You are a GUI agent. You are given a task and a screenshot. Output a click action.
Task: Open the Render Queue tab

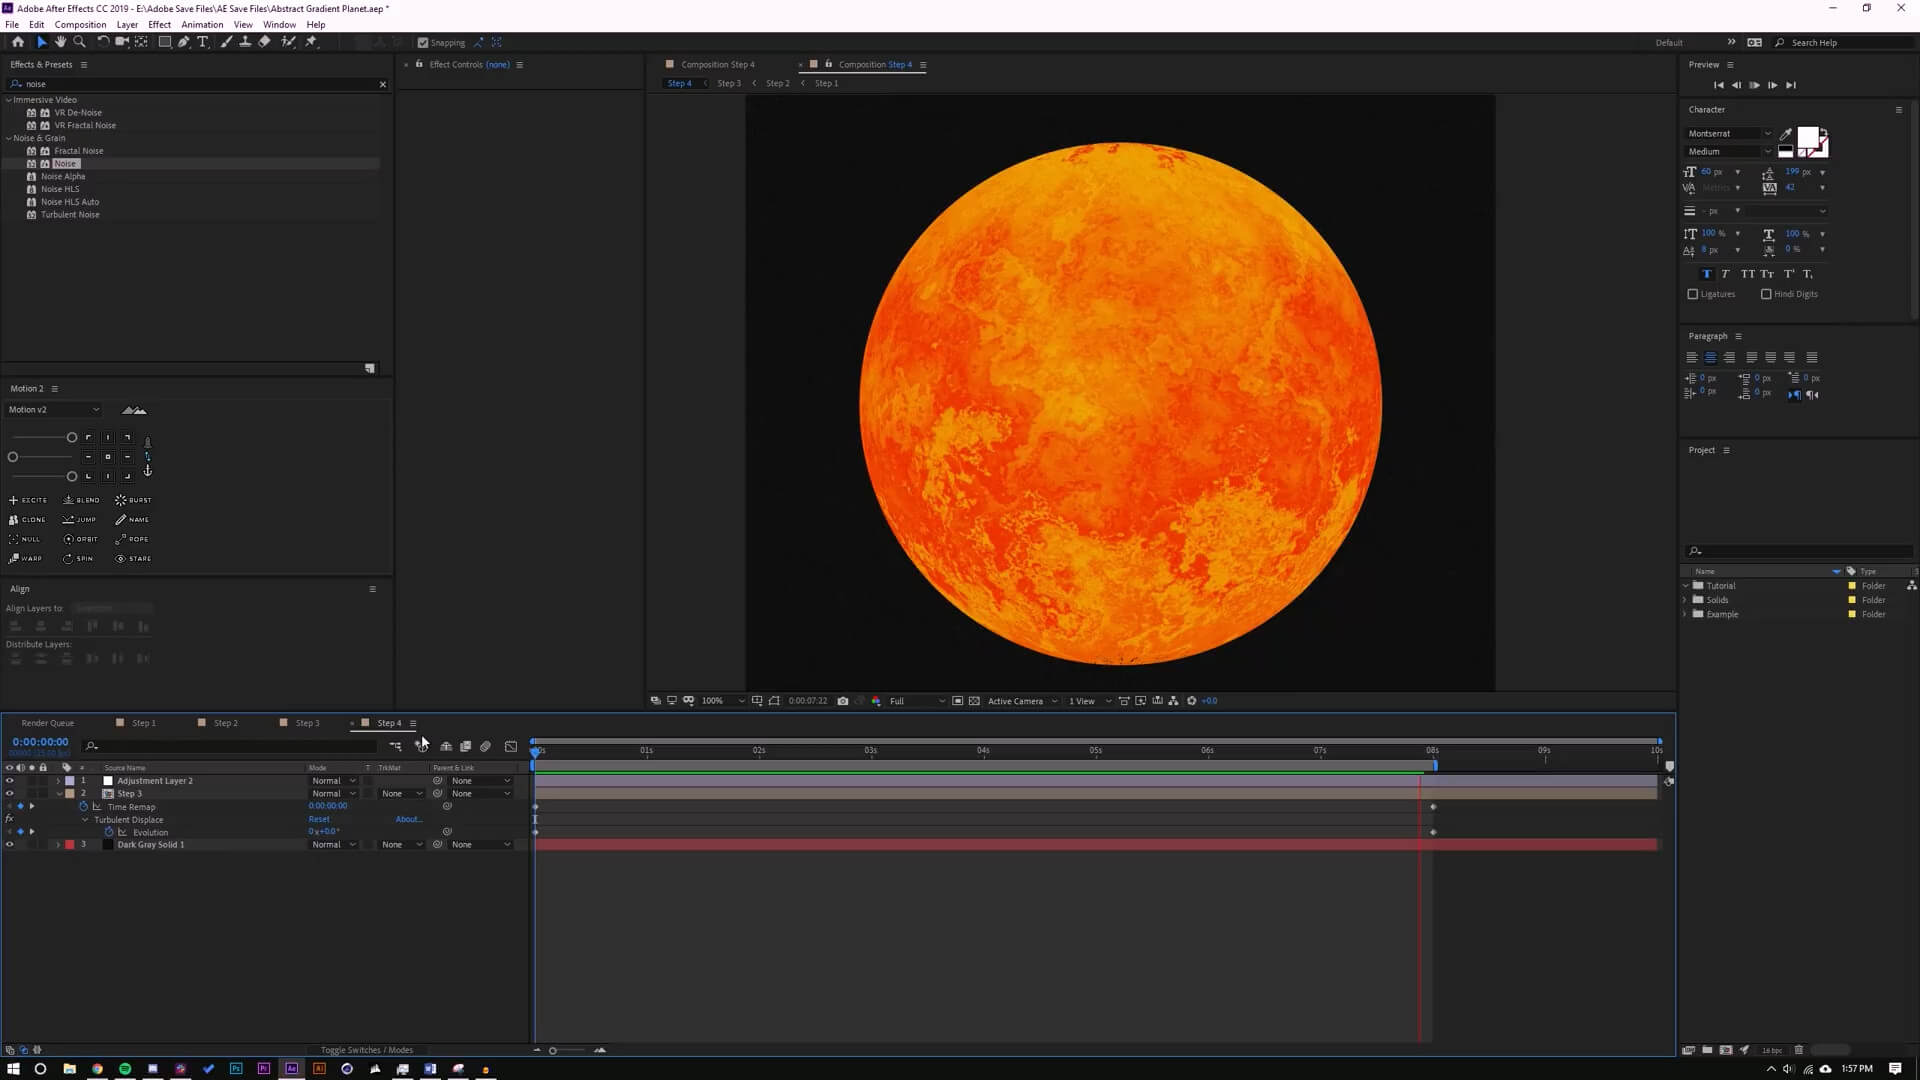click(x=48, y=723)
